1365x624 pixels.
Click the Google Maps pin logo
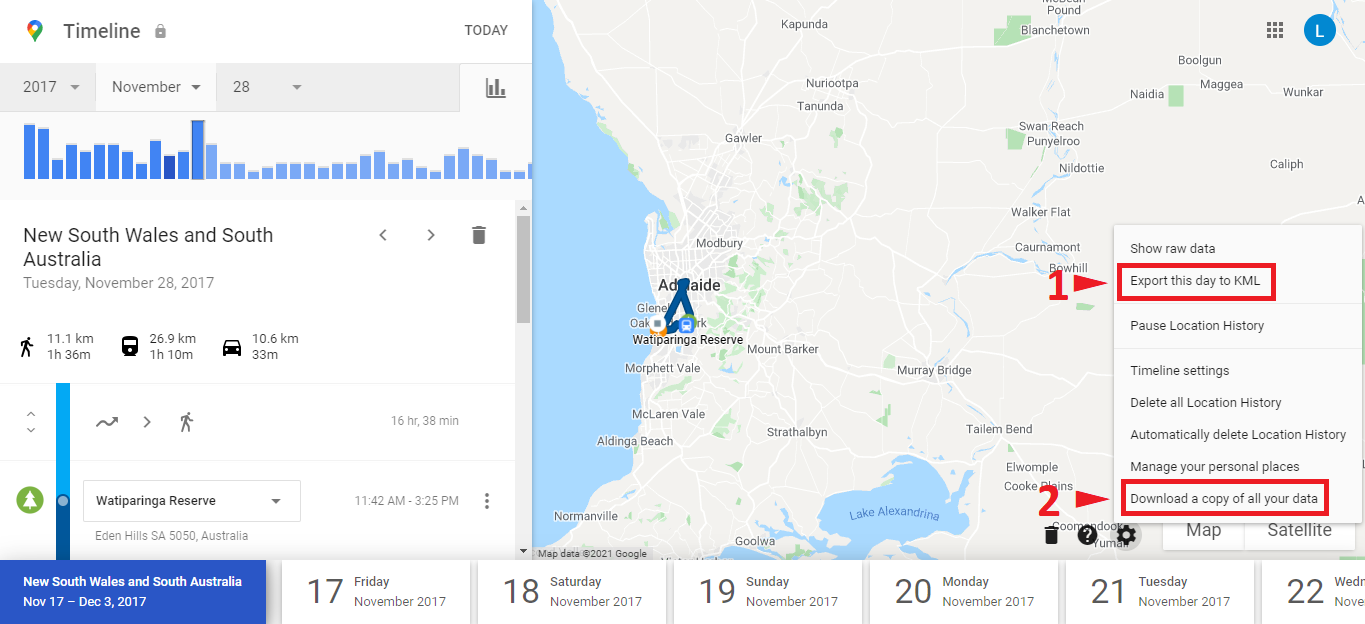pyautogui.click(x=35, y=31)
